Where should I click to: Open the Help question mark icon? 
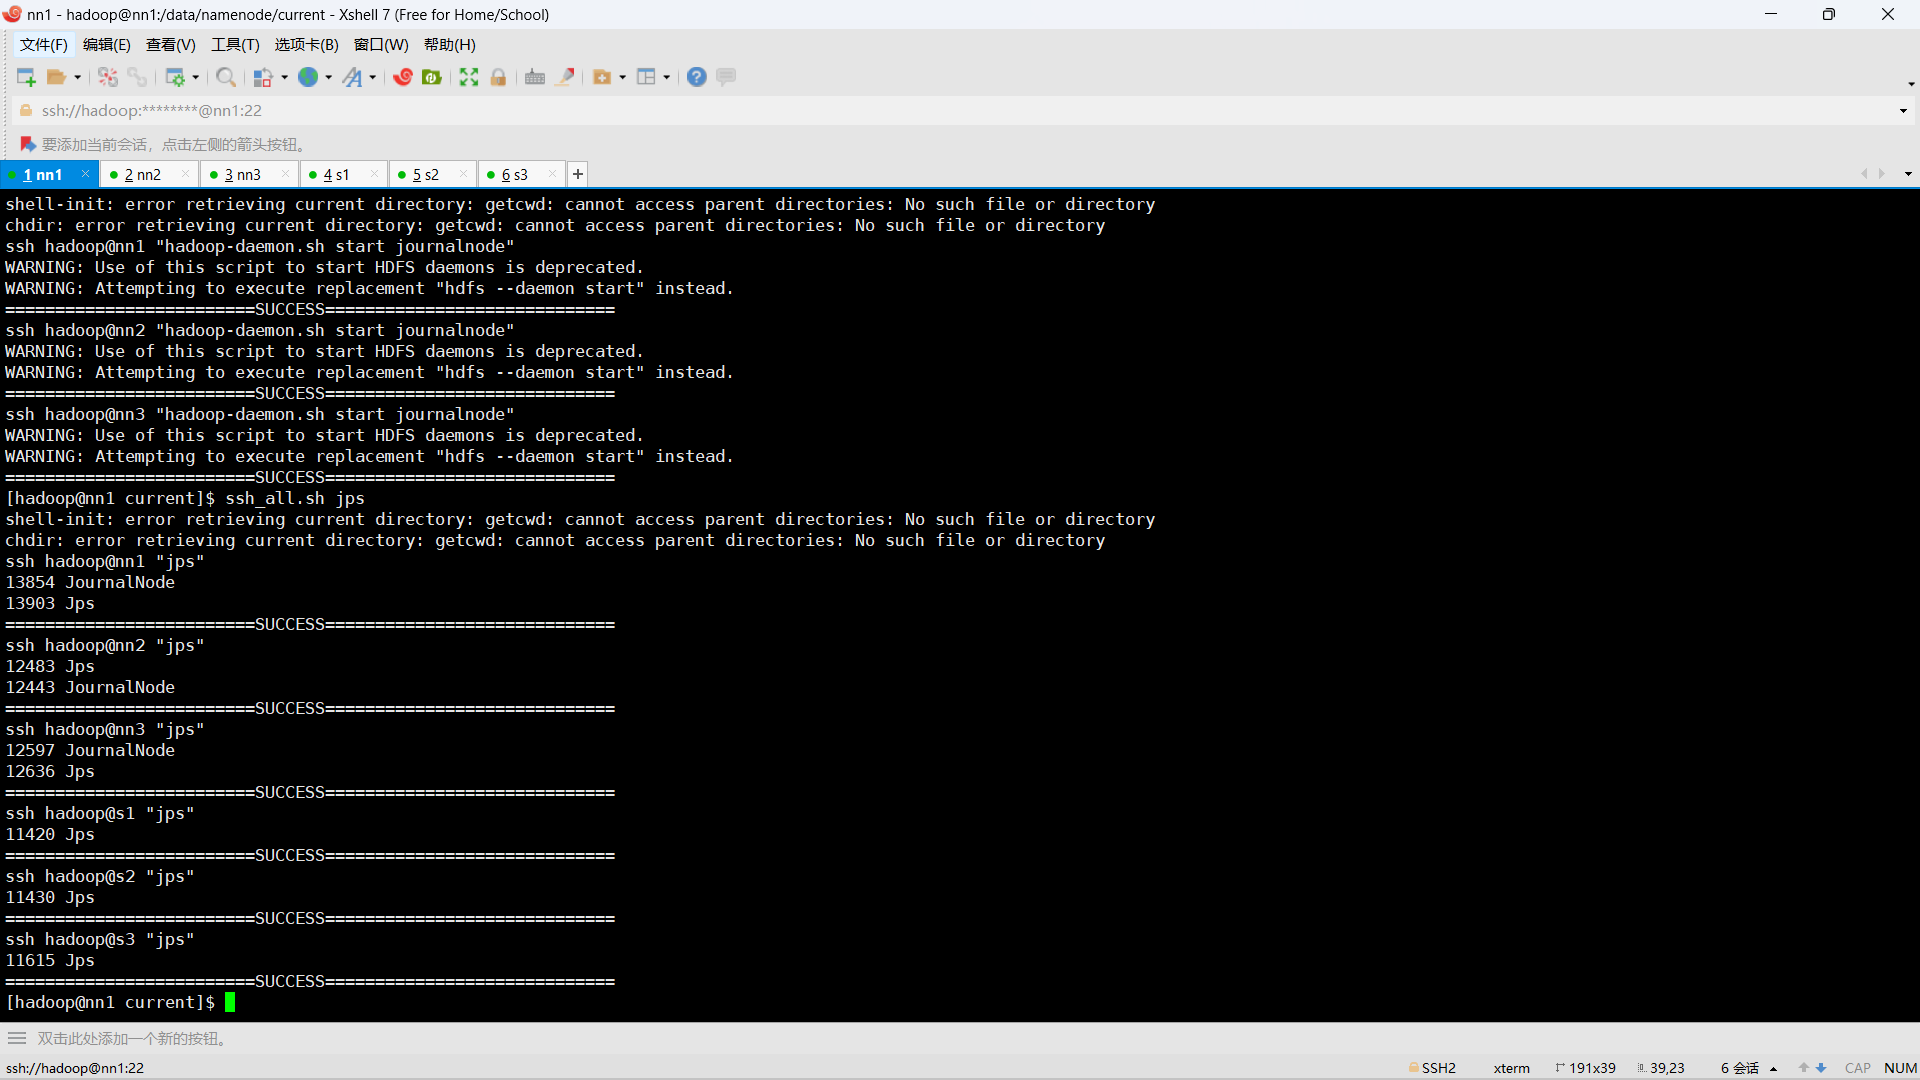[697, 77]
